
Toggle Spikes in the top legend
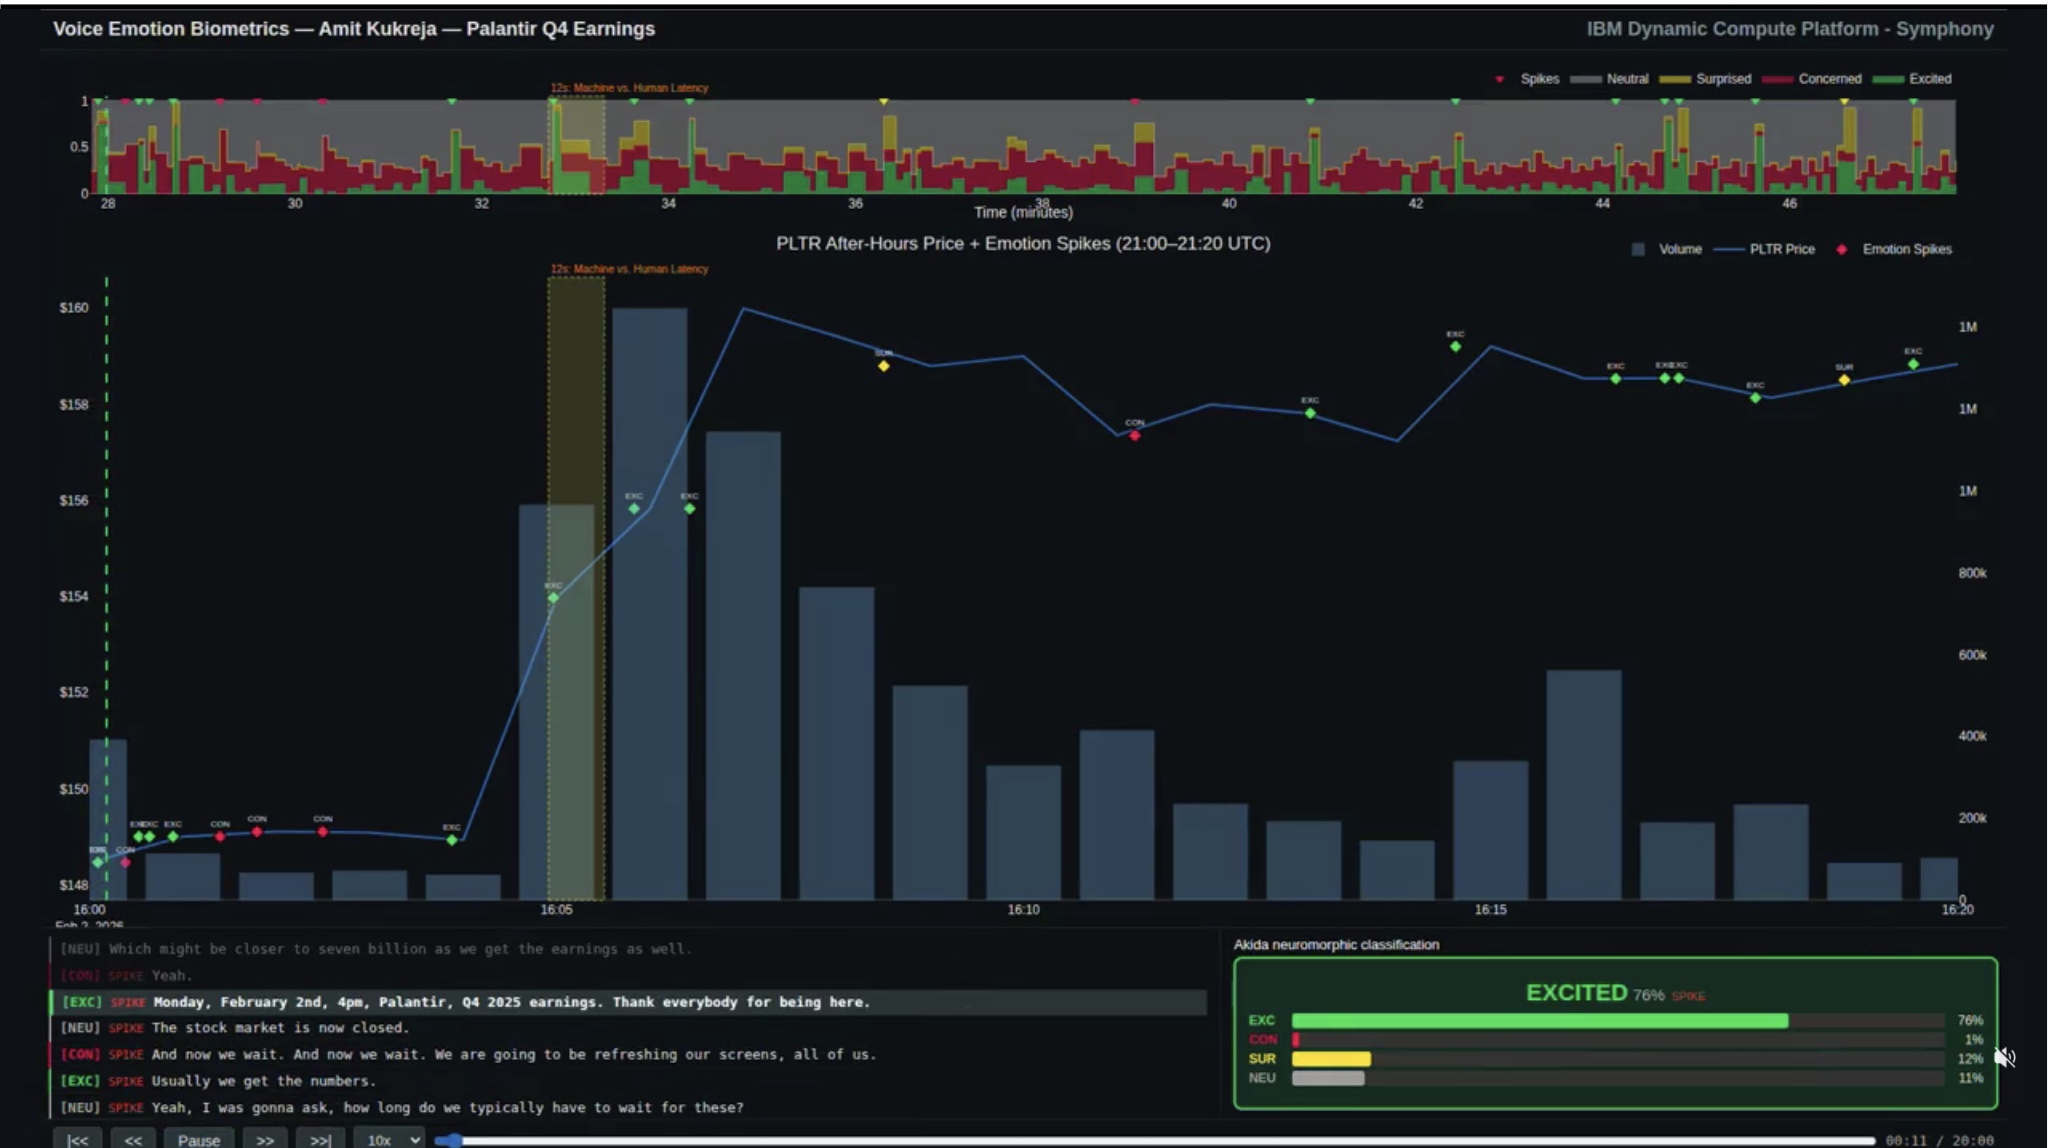[x=1538, y=79]
